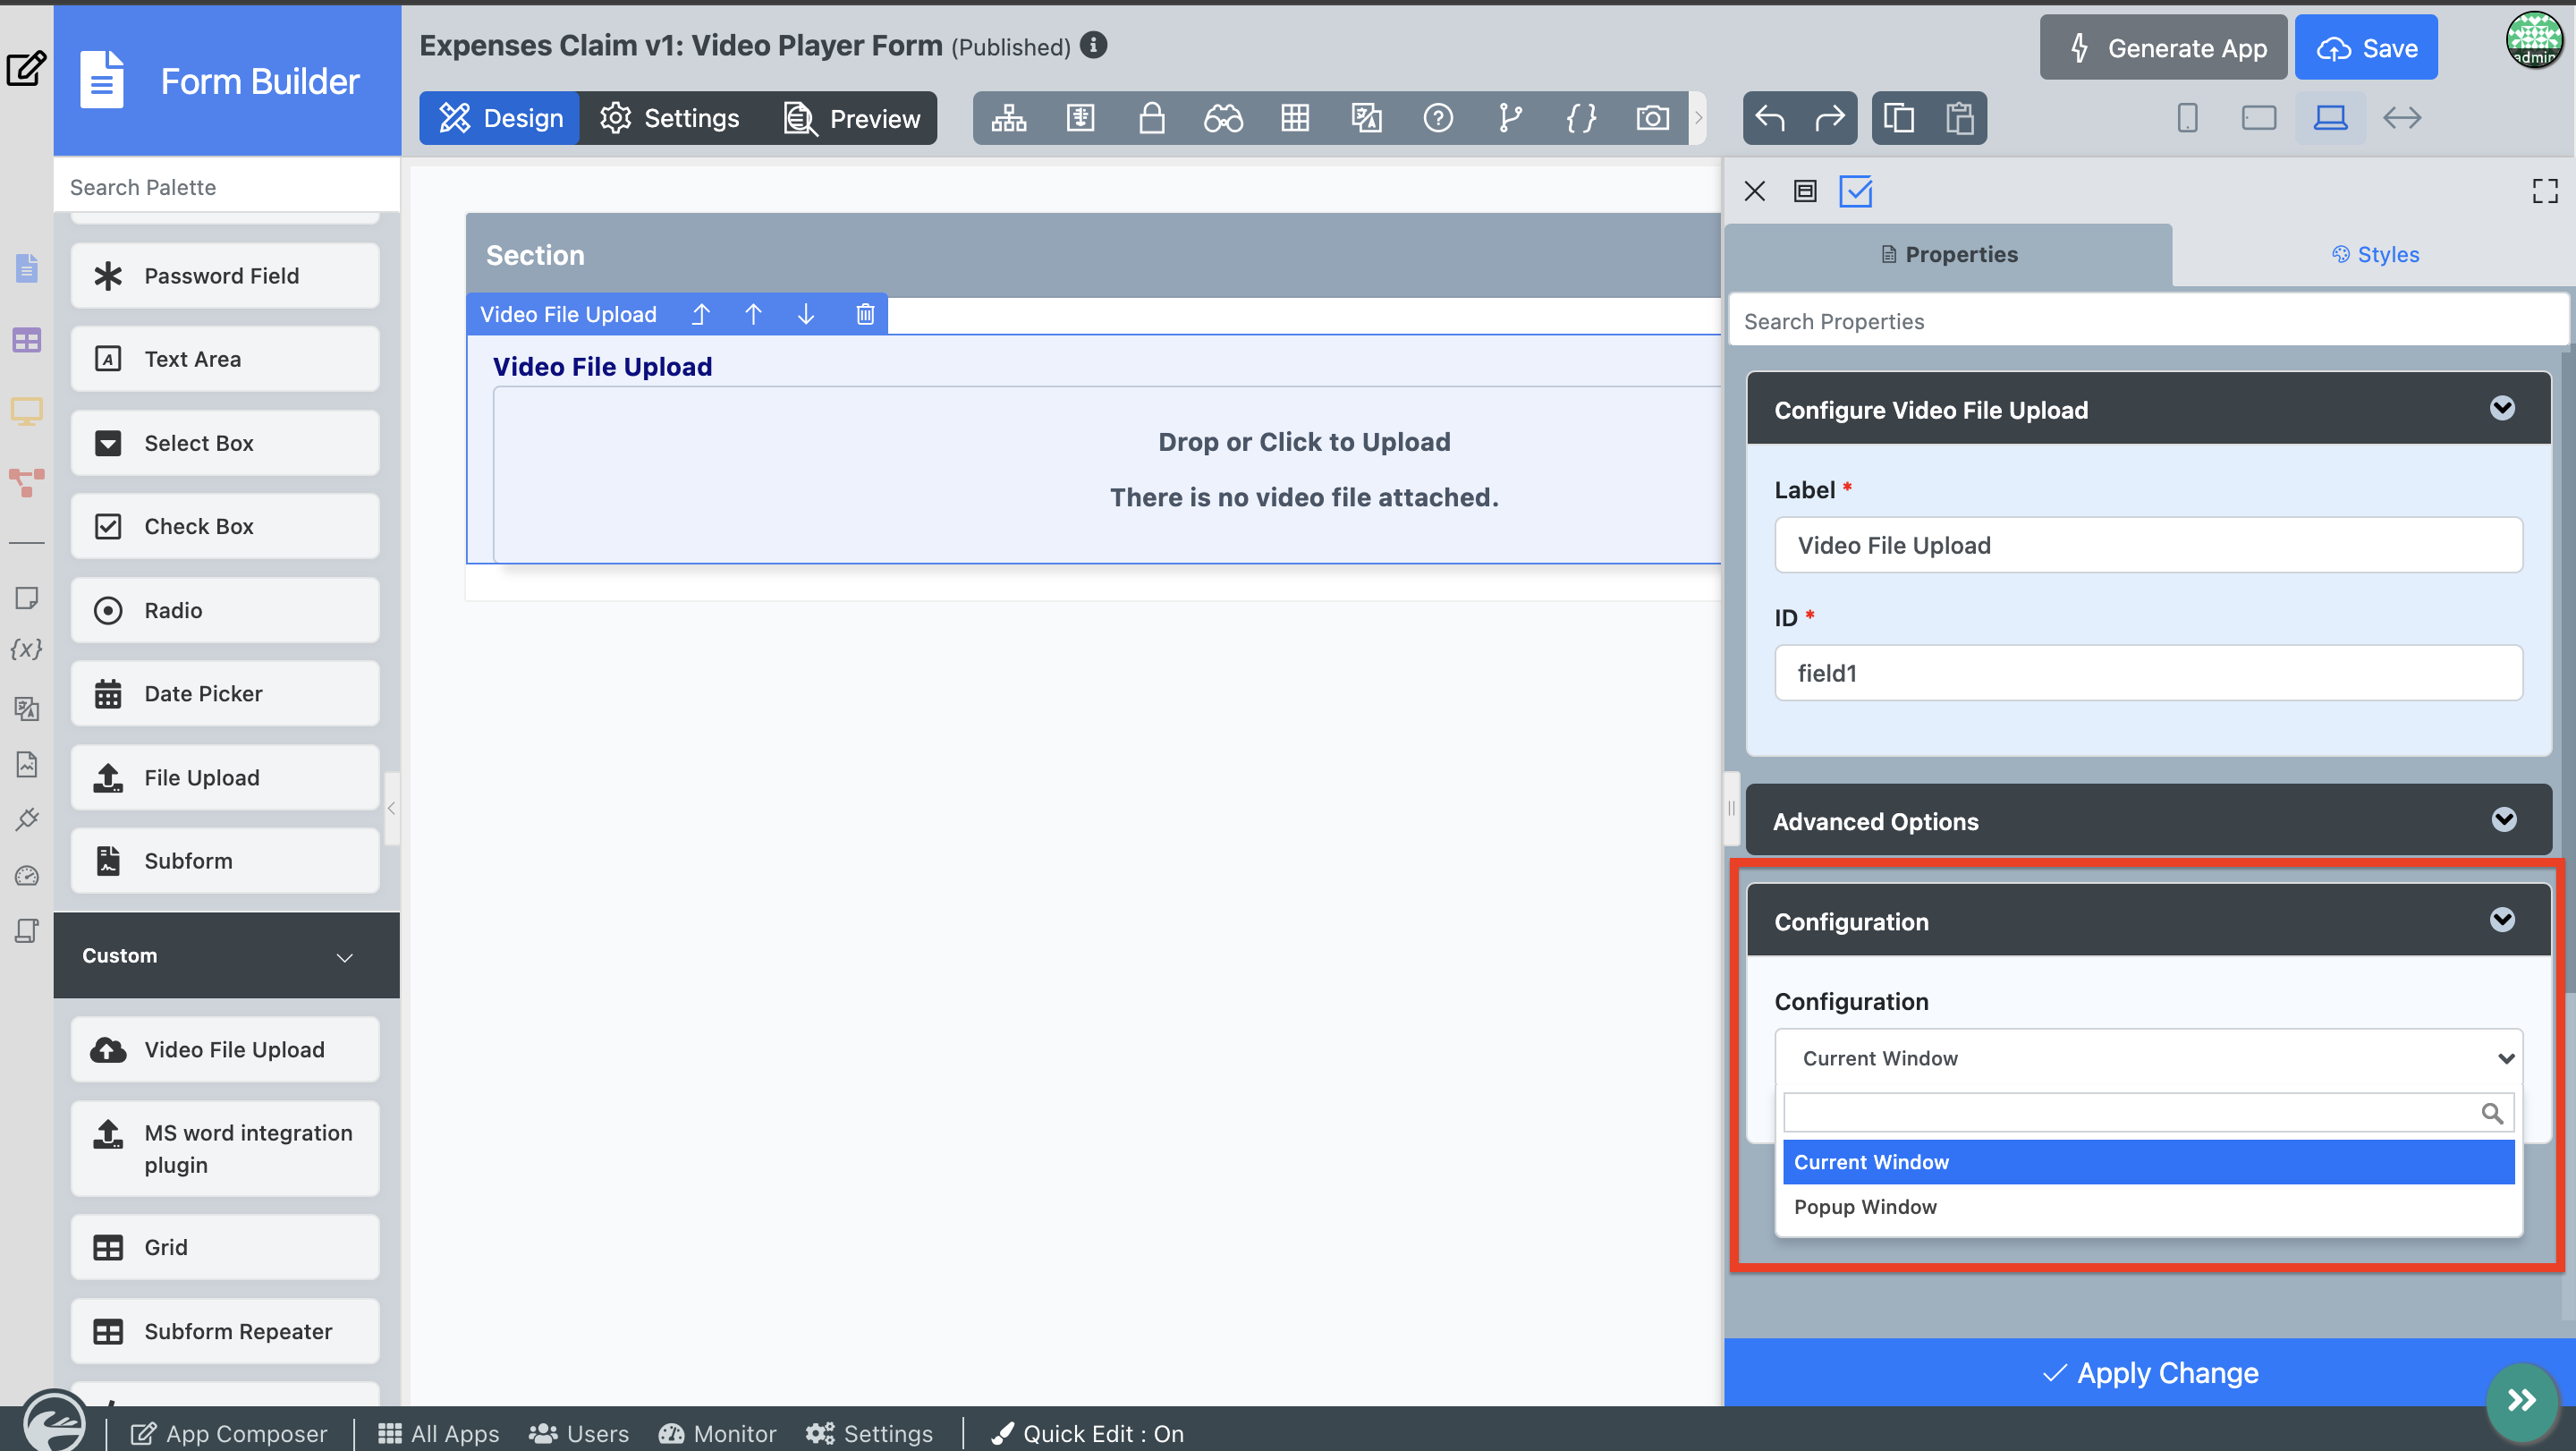Image resolution: width=2576 pixels, height=1451 pixels.
Task: Open bottom bar Settings gears link
Action: (869, 1433)
